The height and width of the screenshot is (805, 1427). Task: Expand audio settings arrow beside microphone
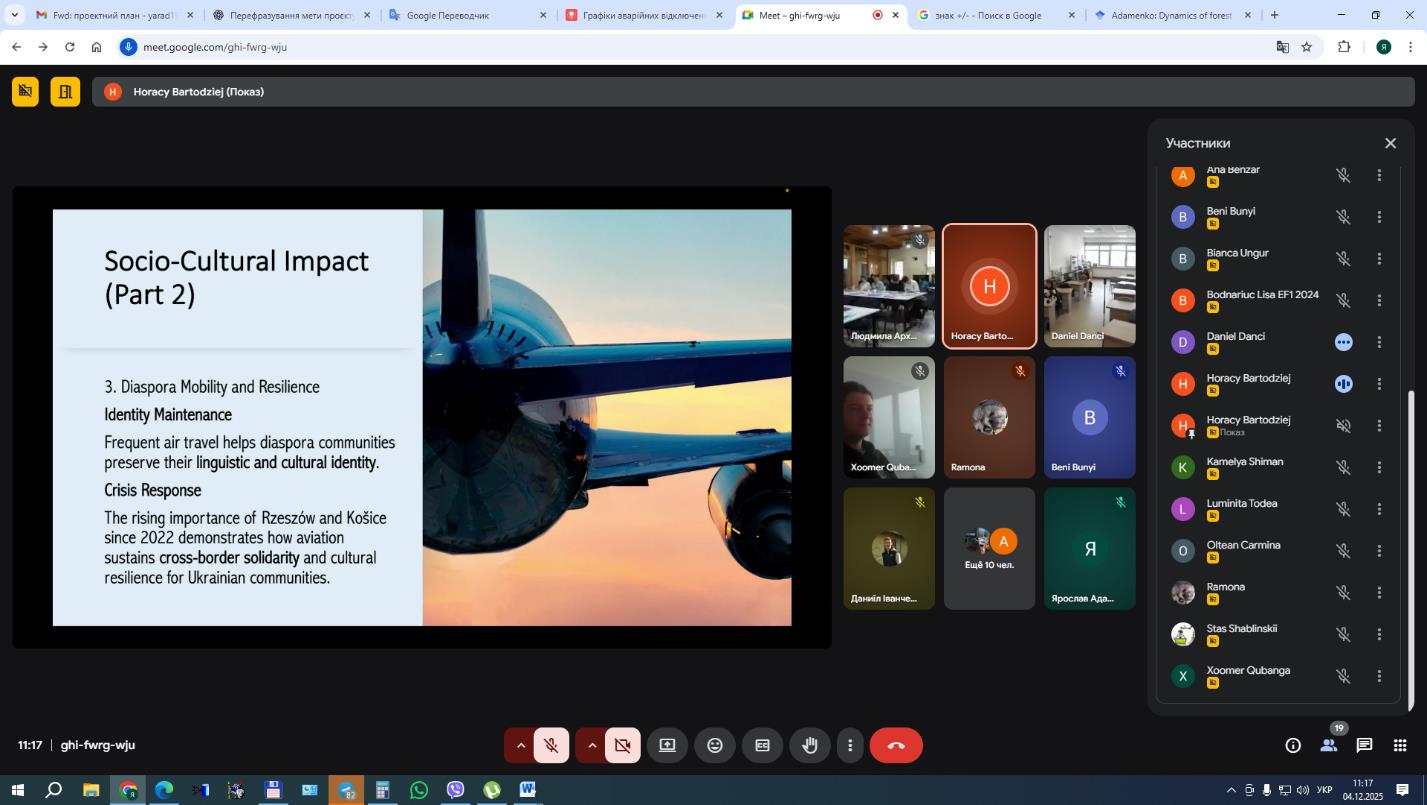click(x=520, y=745)
